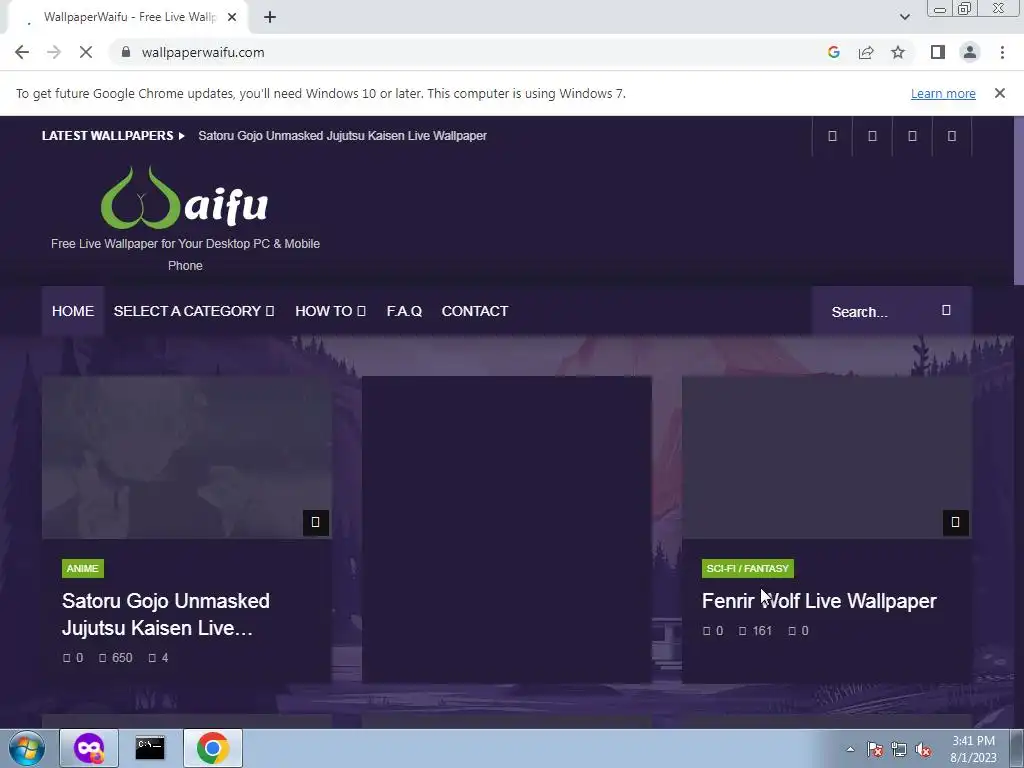
Task: Close the WallpaperWaifu tab
Action: (232, 17)
